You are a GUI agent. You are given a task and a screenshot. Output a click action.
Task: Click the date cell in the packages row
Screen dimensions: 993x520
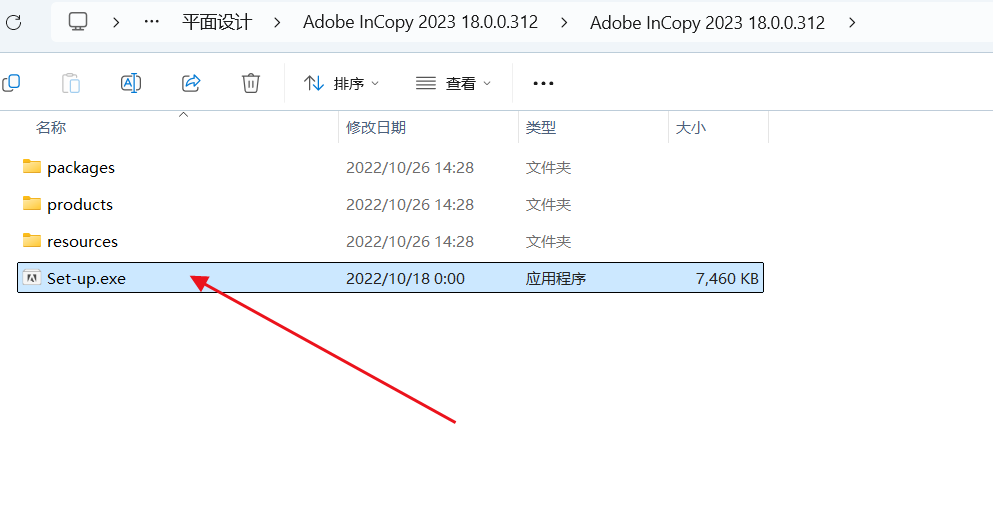point(410,168)
